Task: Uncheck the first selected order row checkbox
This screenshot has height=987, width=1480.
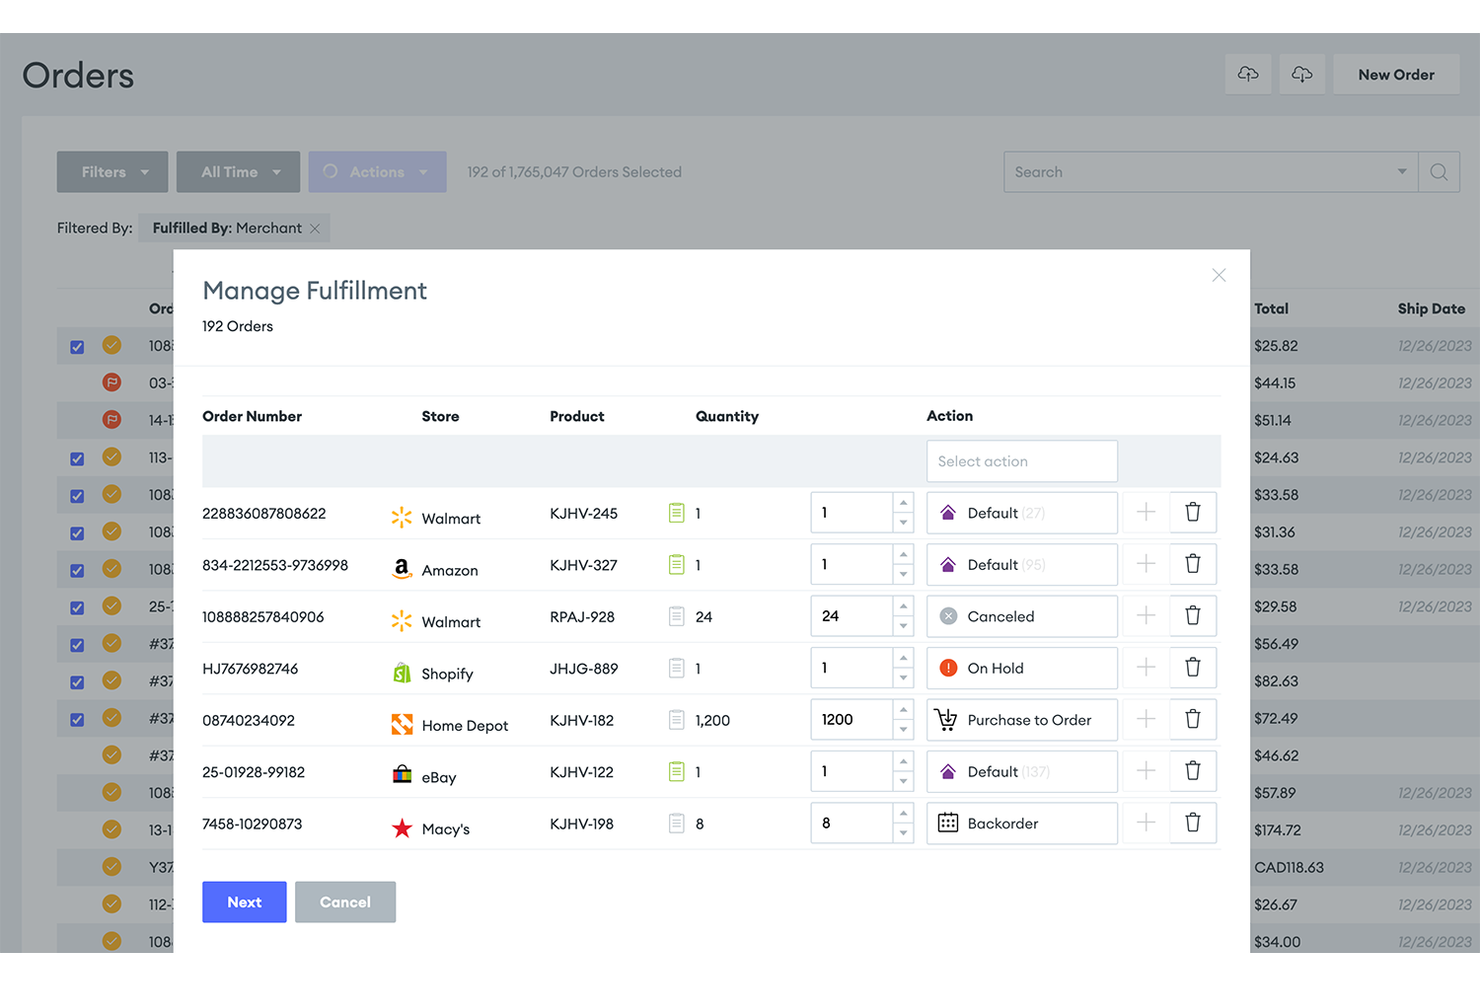Action: coord(77,345)
